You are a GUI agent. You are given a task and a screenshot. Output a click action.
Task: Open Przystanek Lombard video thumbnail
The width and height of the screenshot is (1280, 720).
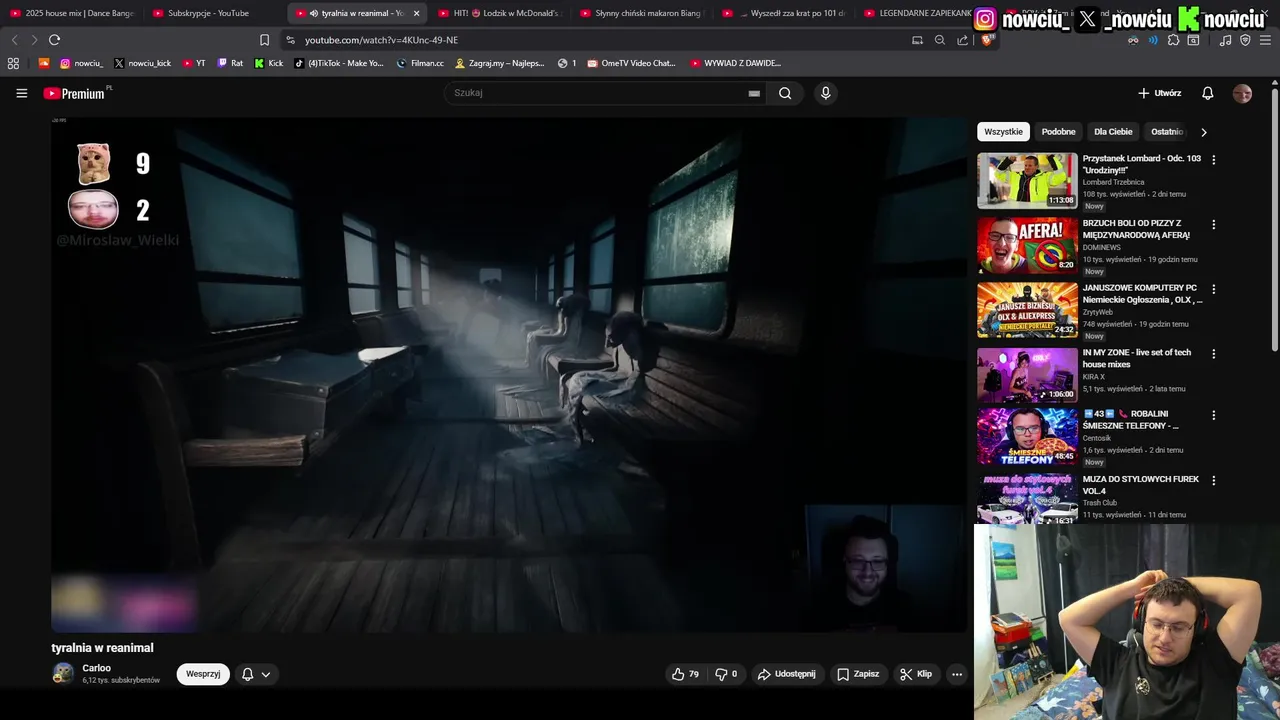point(1027,180)
